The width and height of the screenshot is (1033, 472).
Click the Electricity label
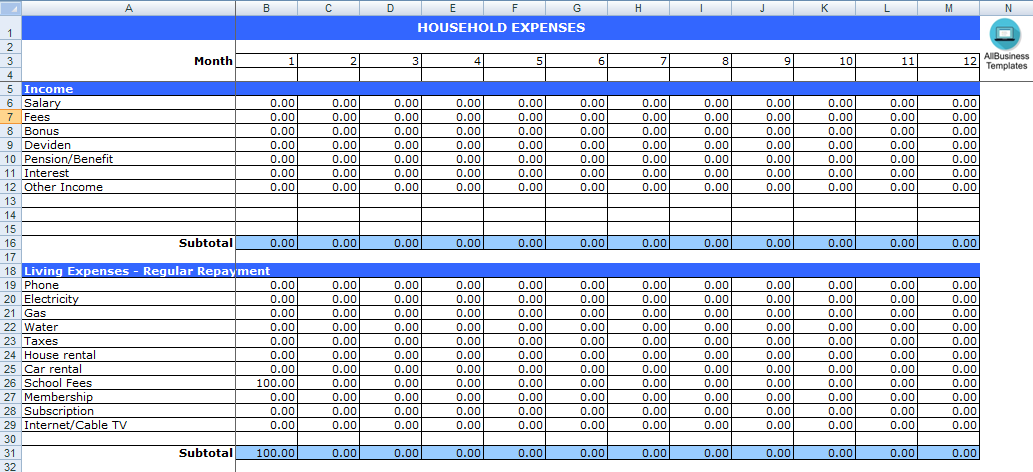(x=51, y=299)
